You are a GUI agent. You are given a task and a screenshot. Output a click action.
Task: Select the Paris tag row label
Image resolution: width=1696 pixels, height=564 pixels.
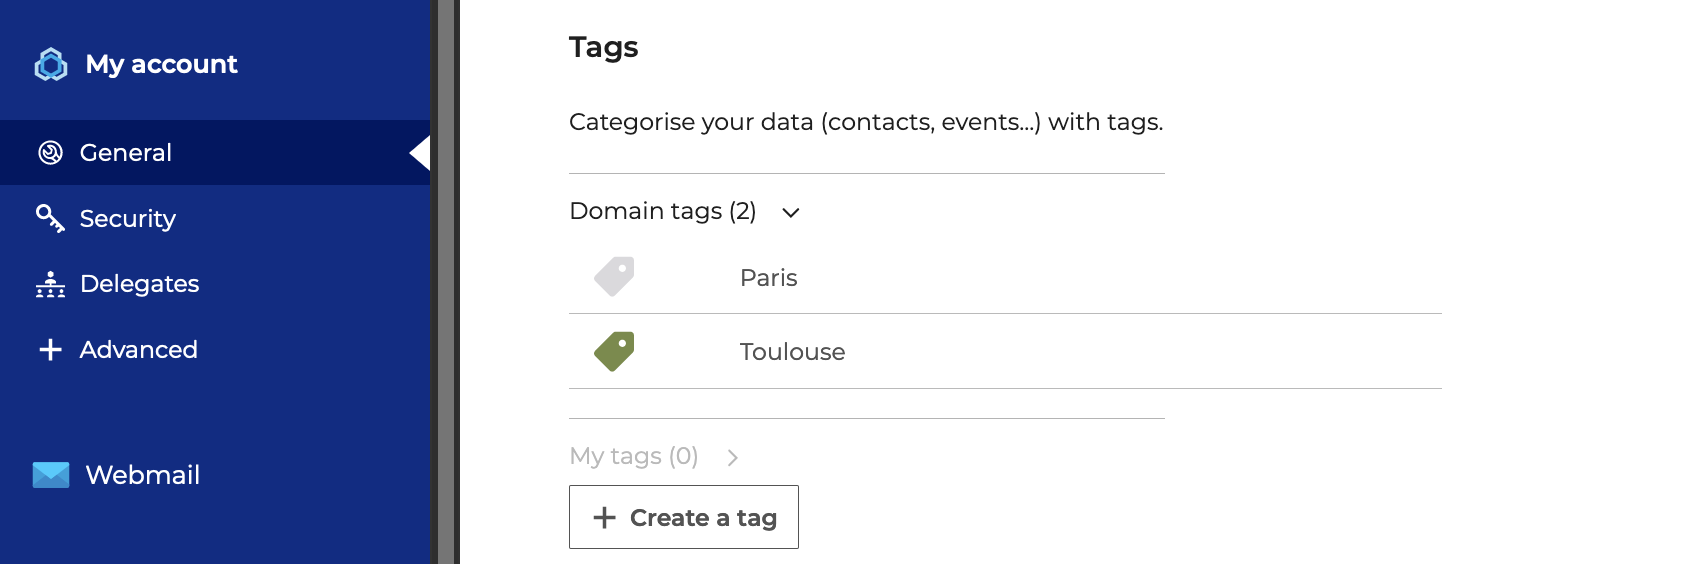point(769,278)
